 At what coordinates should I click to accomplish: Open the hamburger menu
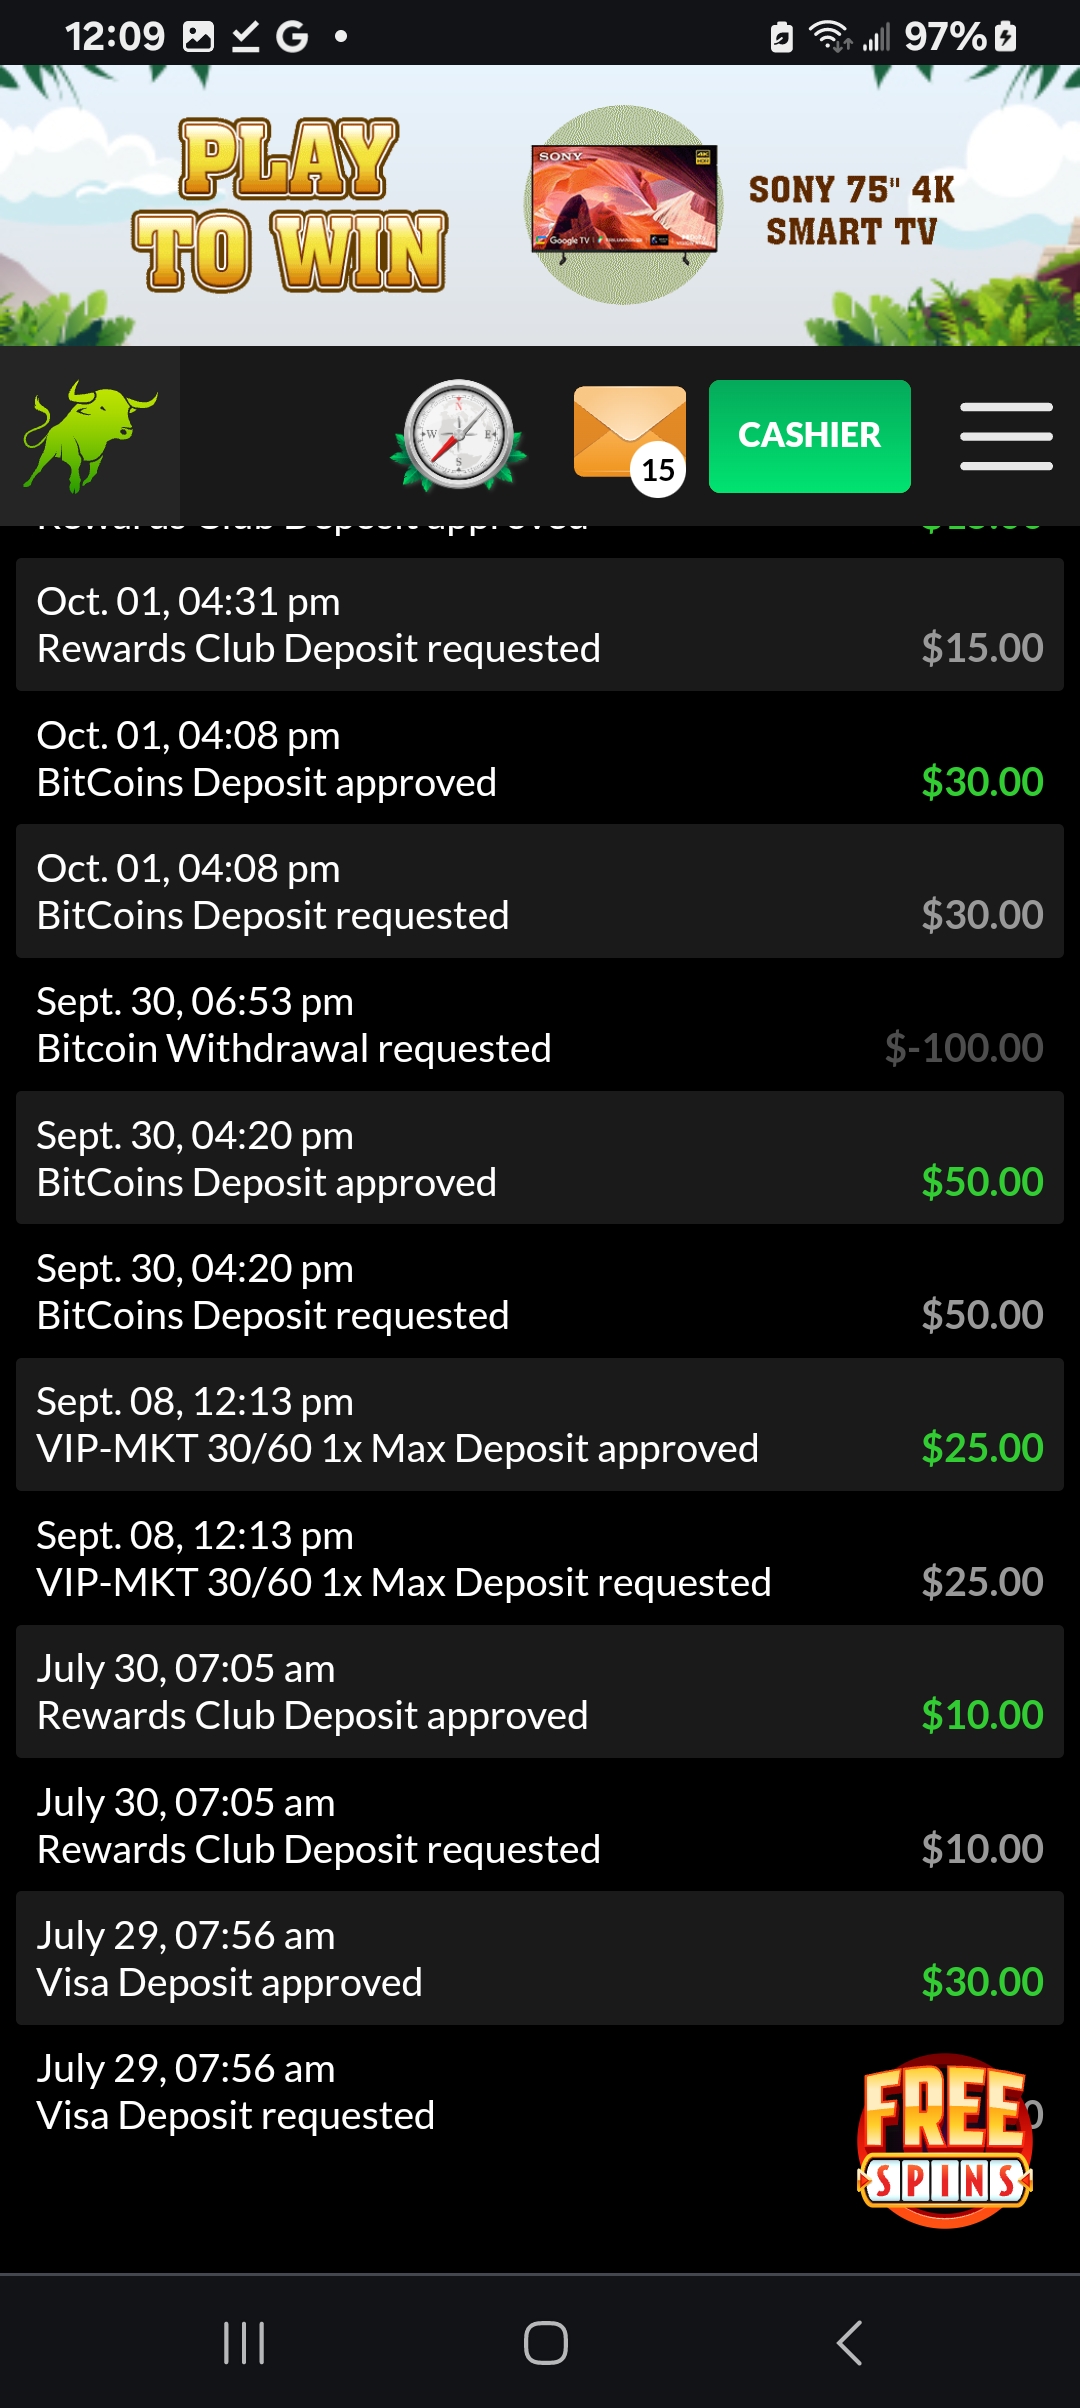tap(1006, 436)
